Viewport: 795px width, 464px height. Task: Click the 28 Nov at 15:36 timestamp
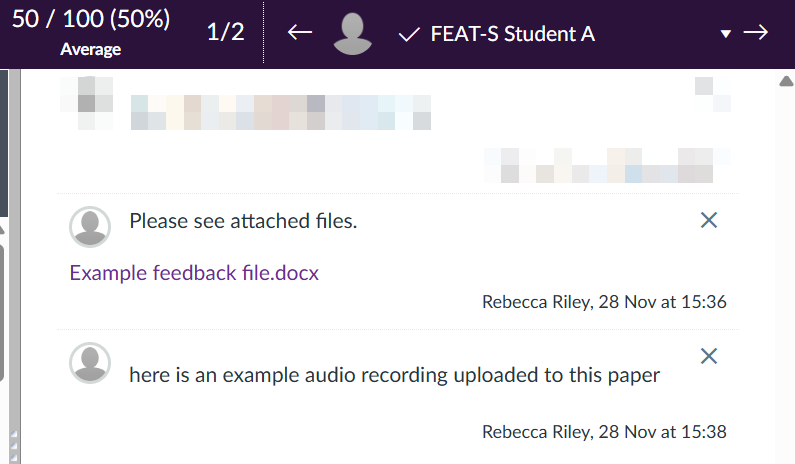(662, 301)
